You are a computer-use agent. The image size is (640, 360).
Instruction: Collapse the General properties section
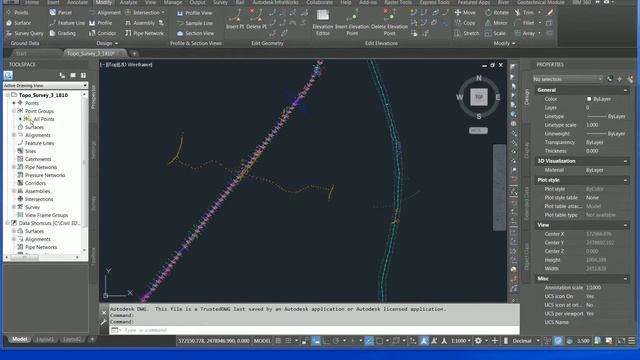coord(625,90)
